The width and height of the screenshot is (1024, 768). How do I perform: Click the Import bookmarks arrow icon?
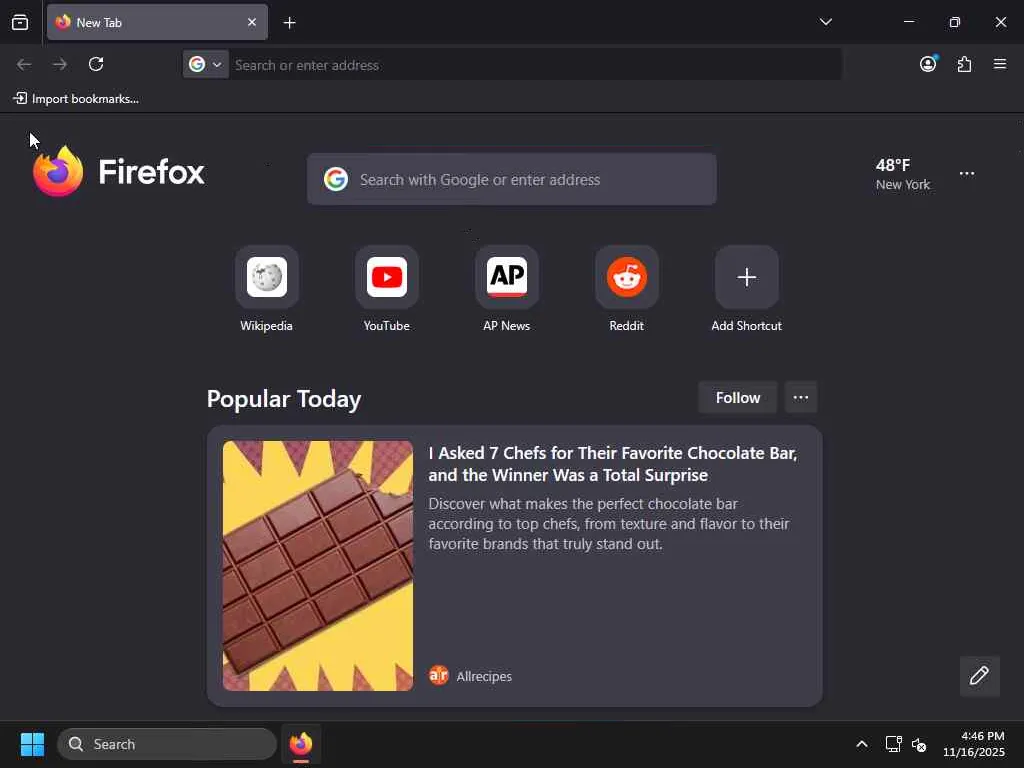[20, 98]
